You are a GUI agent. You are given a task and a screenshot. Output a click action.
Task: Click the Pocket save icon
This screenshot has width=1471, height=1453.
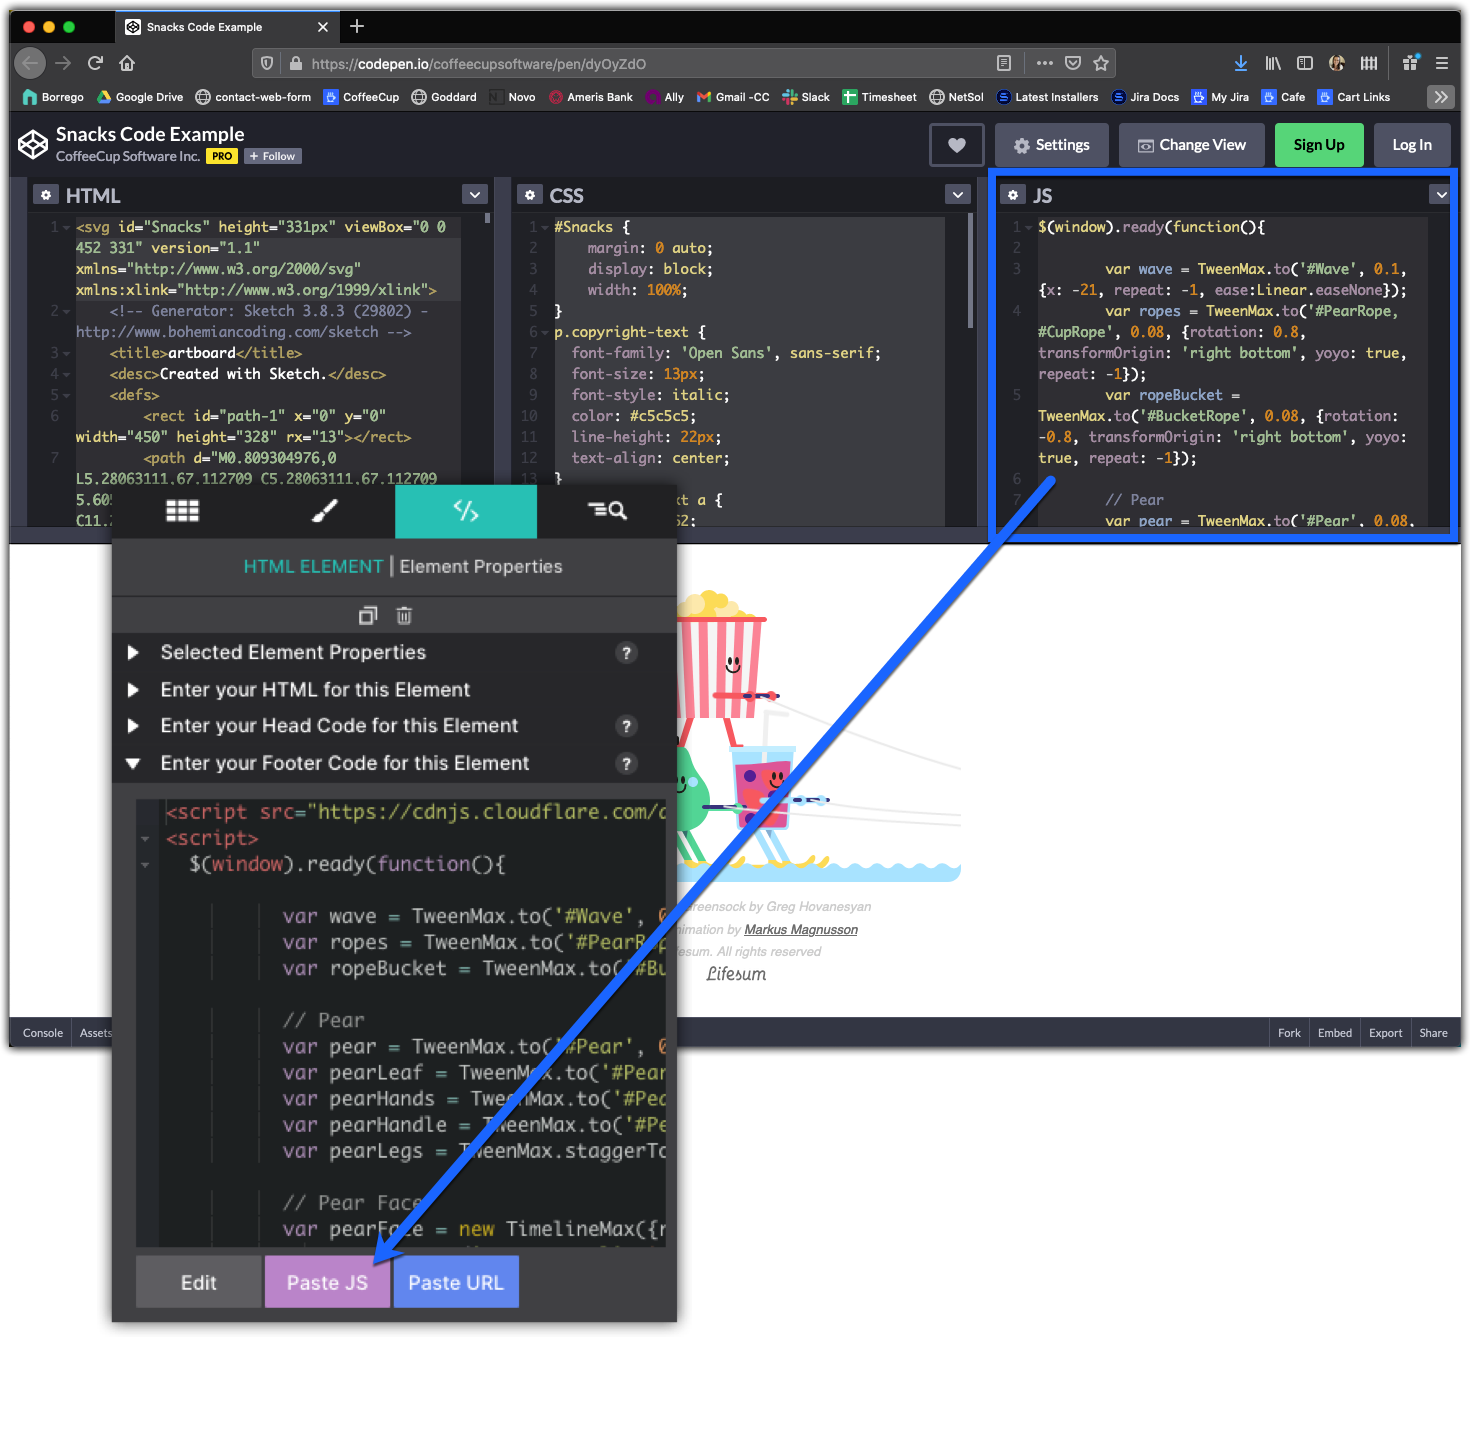click(x=1073, y=63)
